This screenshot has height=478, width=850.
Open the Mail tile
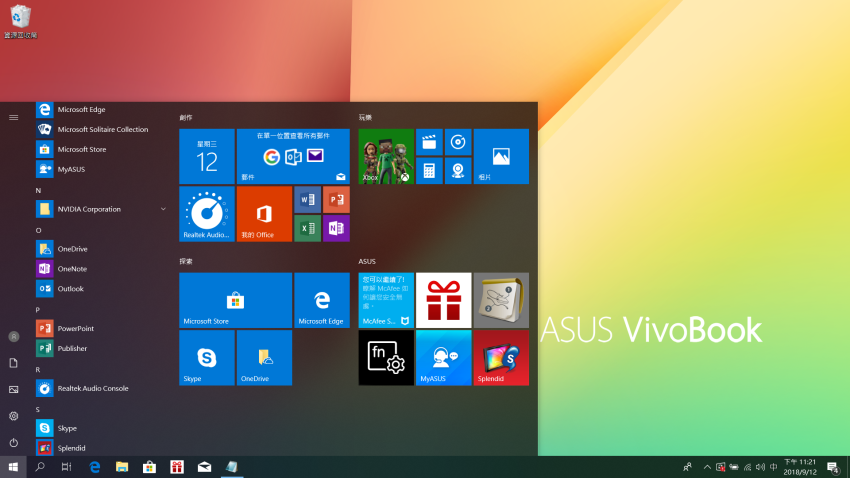(293, 157)
